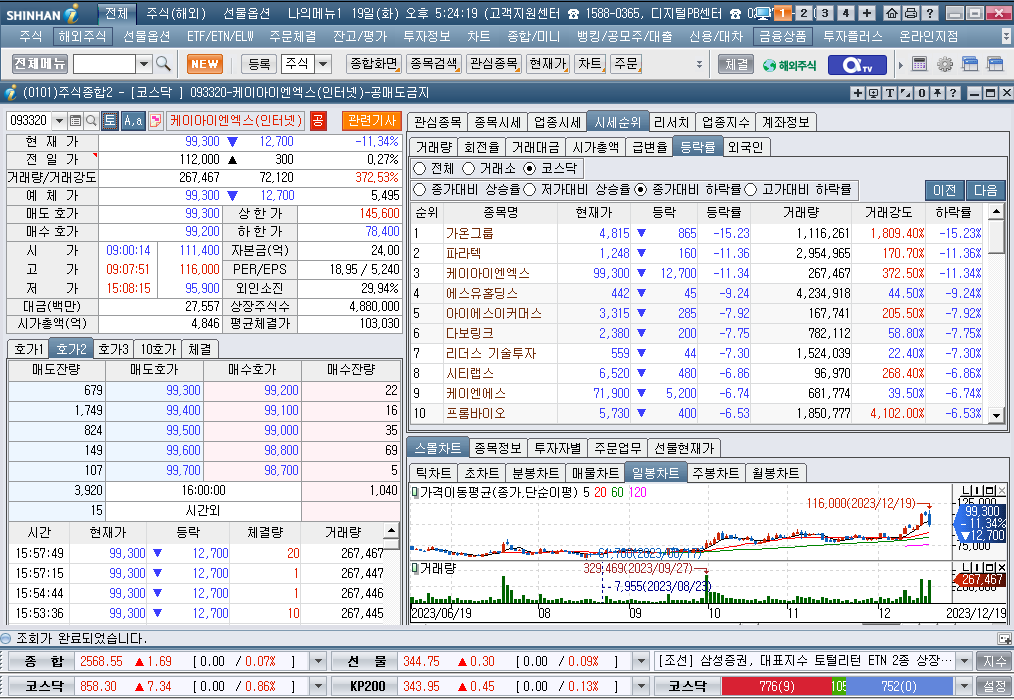Click the 관련기사 button

click(372, 120)
